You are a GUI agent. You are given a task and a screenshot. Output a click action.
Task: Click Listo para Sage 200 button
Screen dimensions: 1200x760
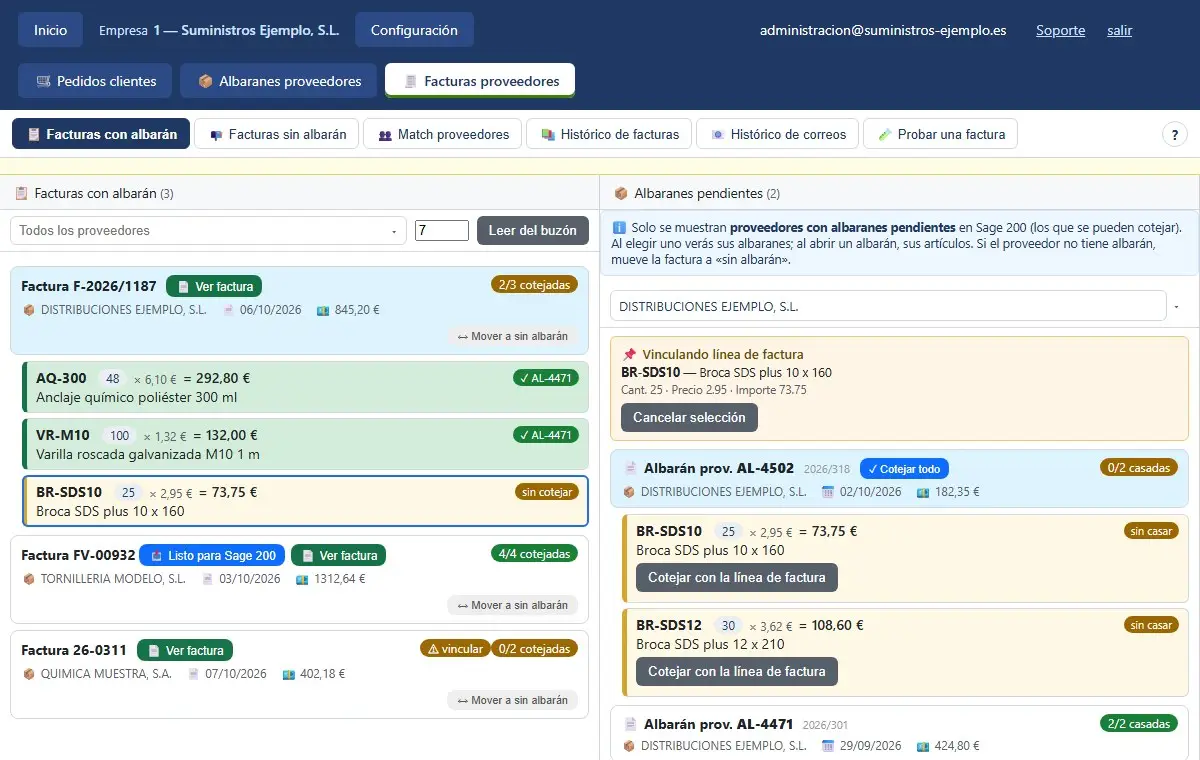212,555
